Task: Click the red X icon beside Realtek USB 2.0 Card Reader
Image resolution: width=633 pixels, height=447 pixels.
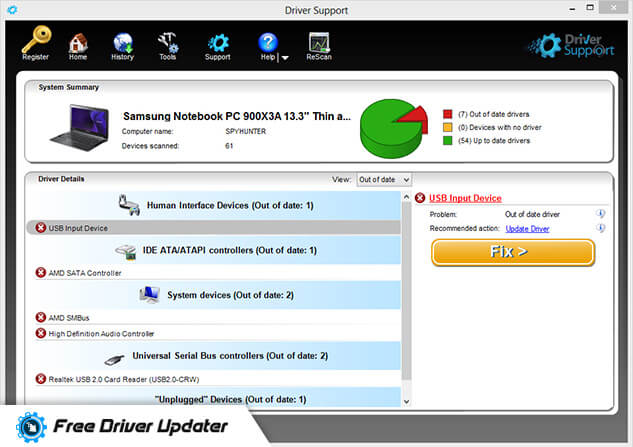Action: (41, 379)
